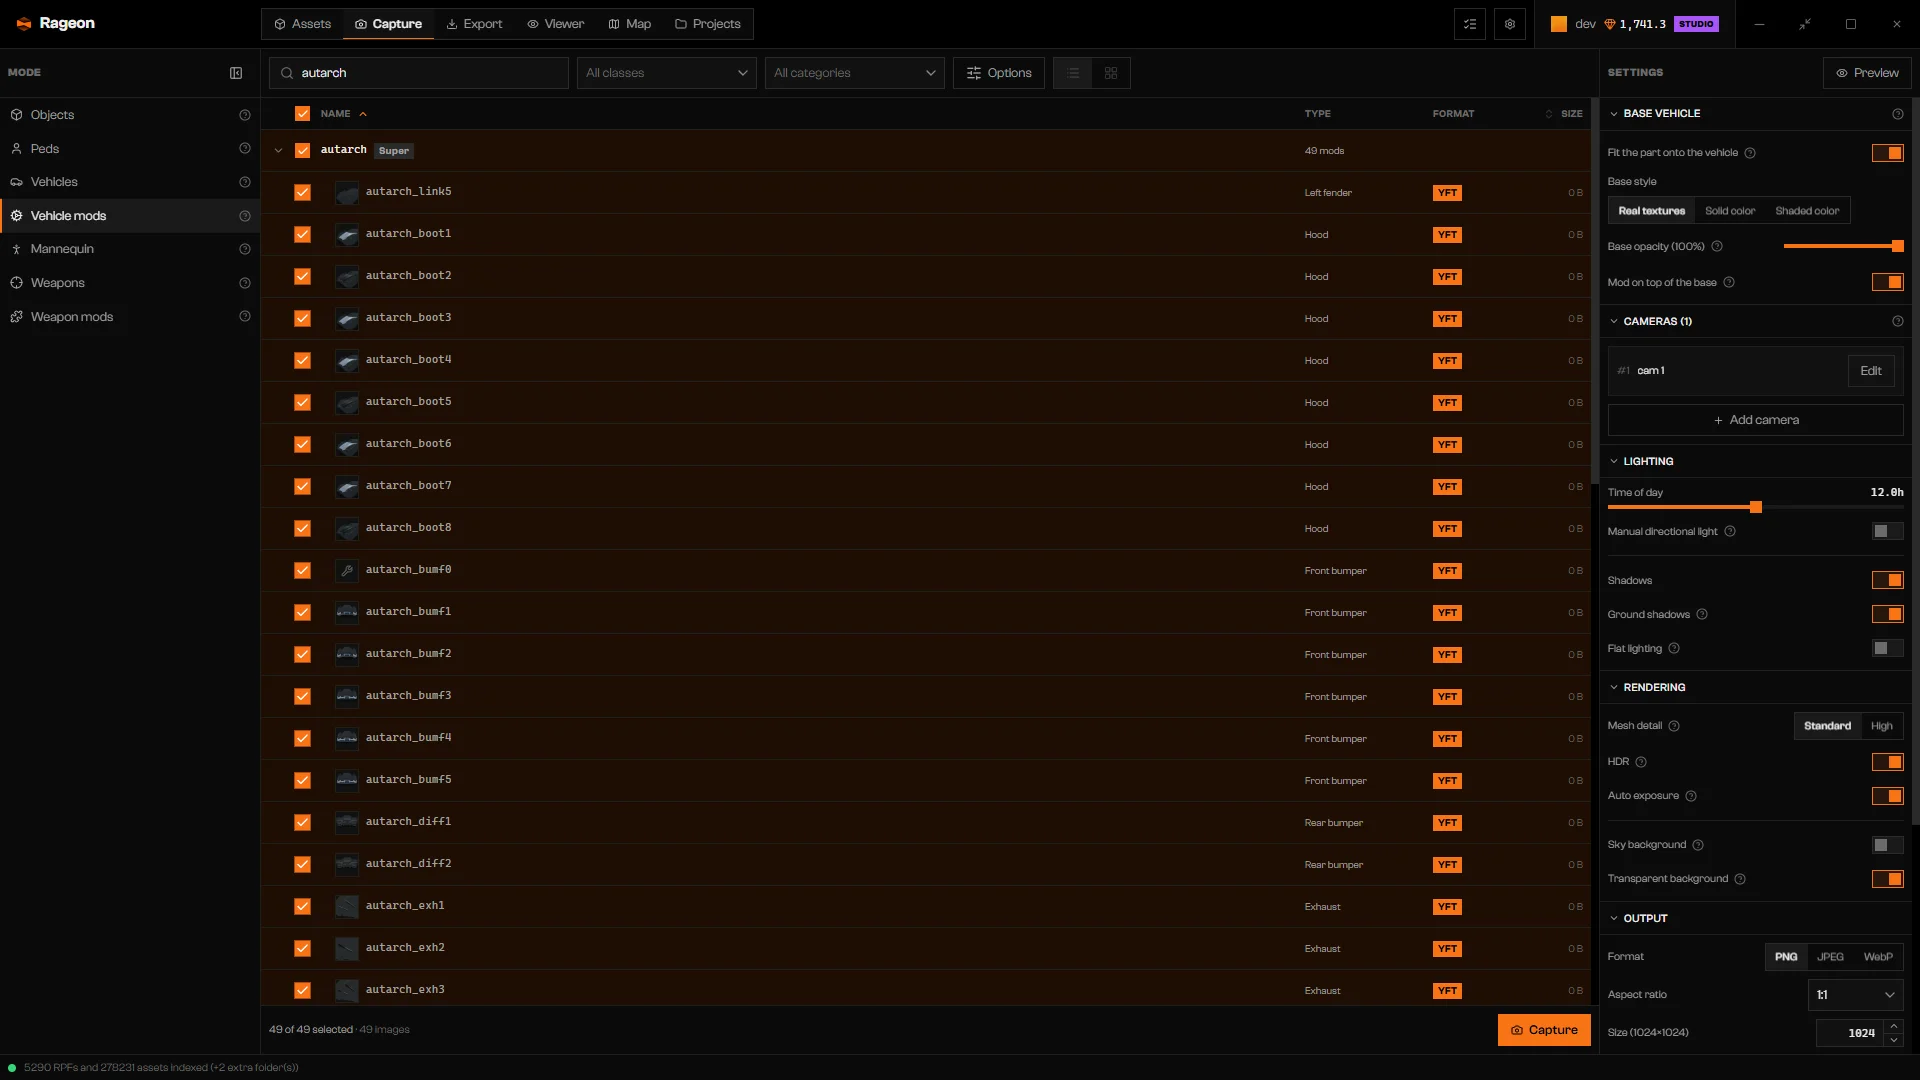Enable Flat lighting switch

click(1888, 649)
